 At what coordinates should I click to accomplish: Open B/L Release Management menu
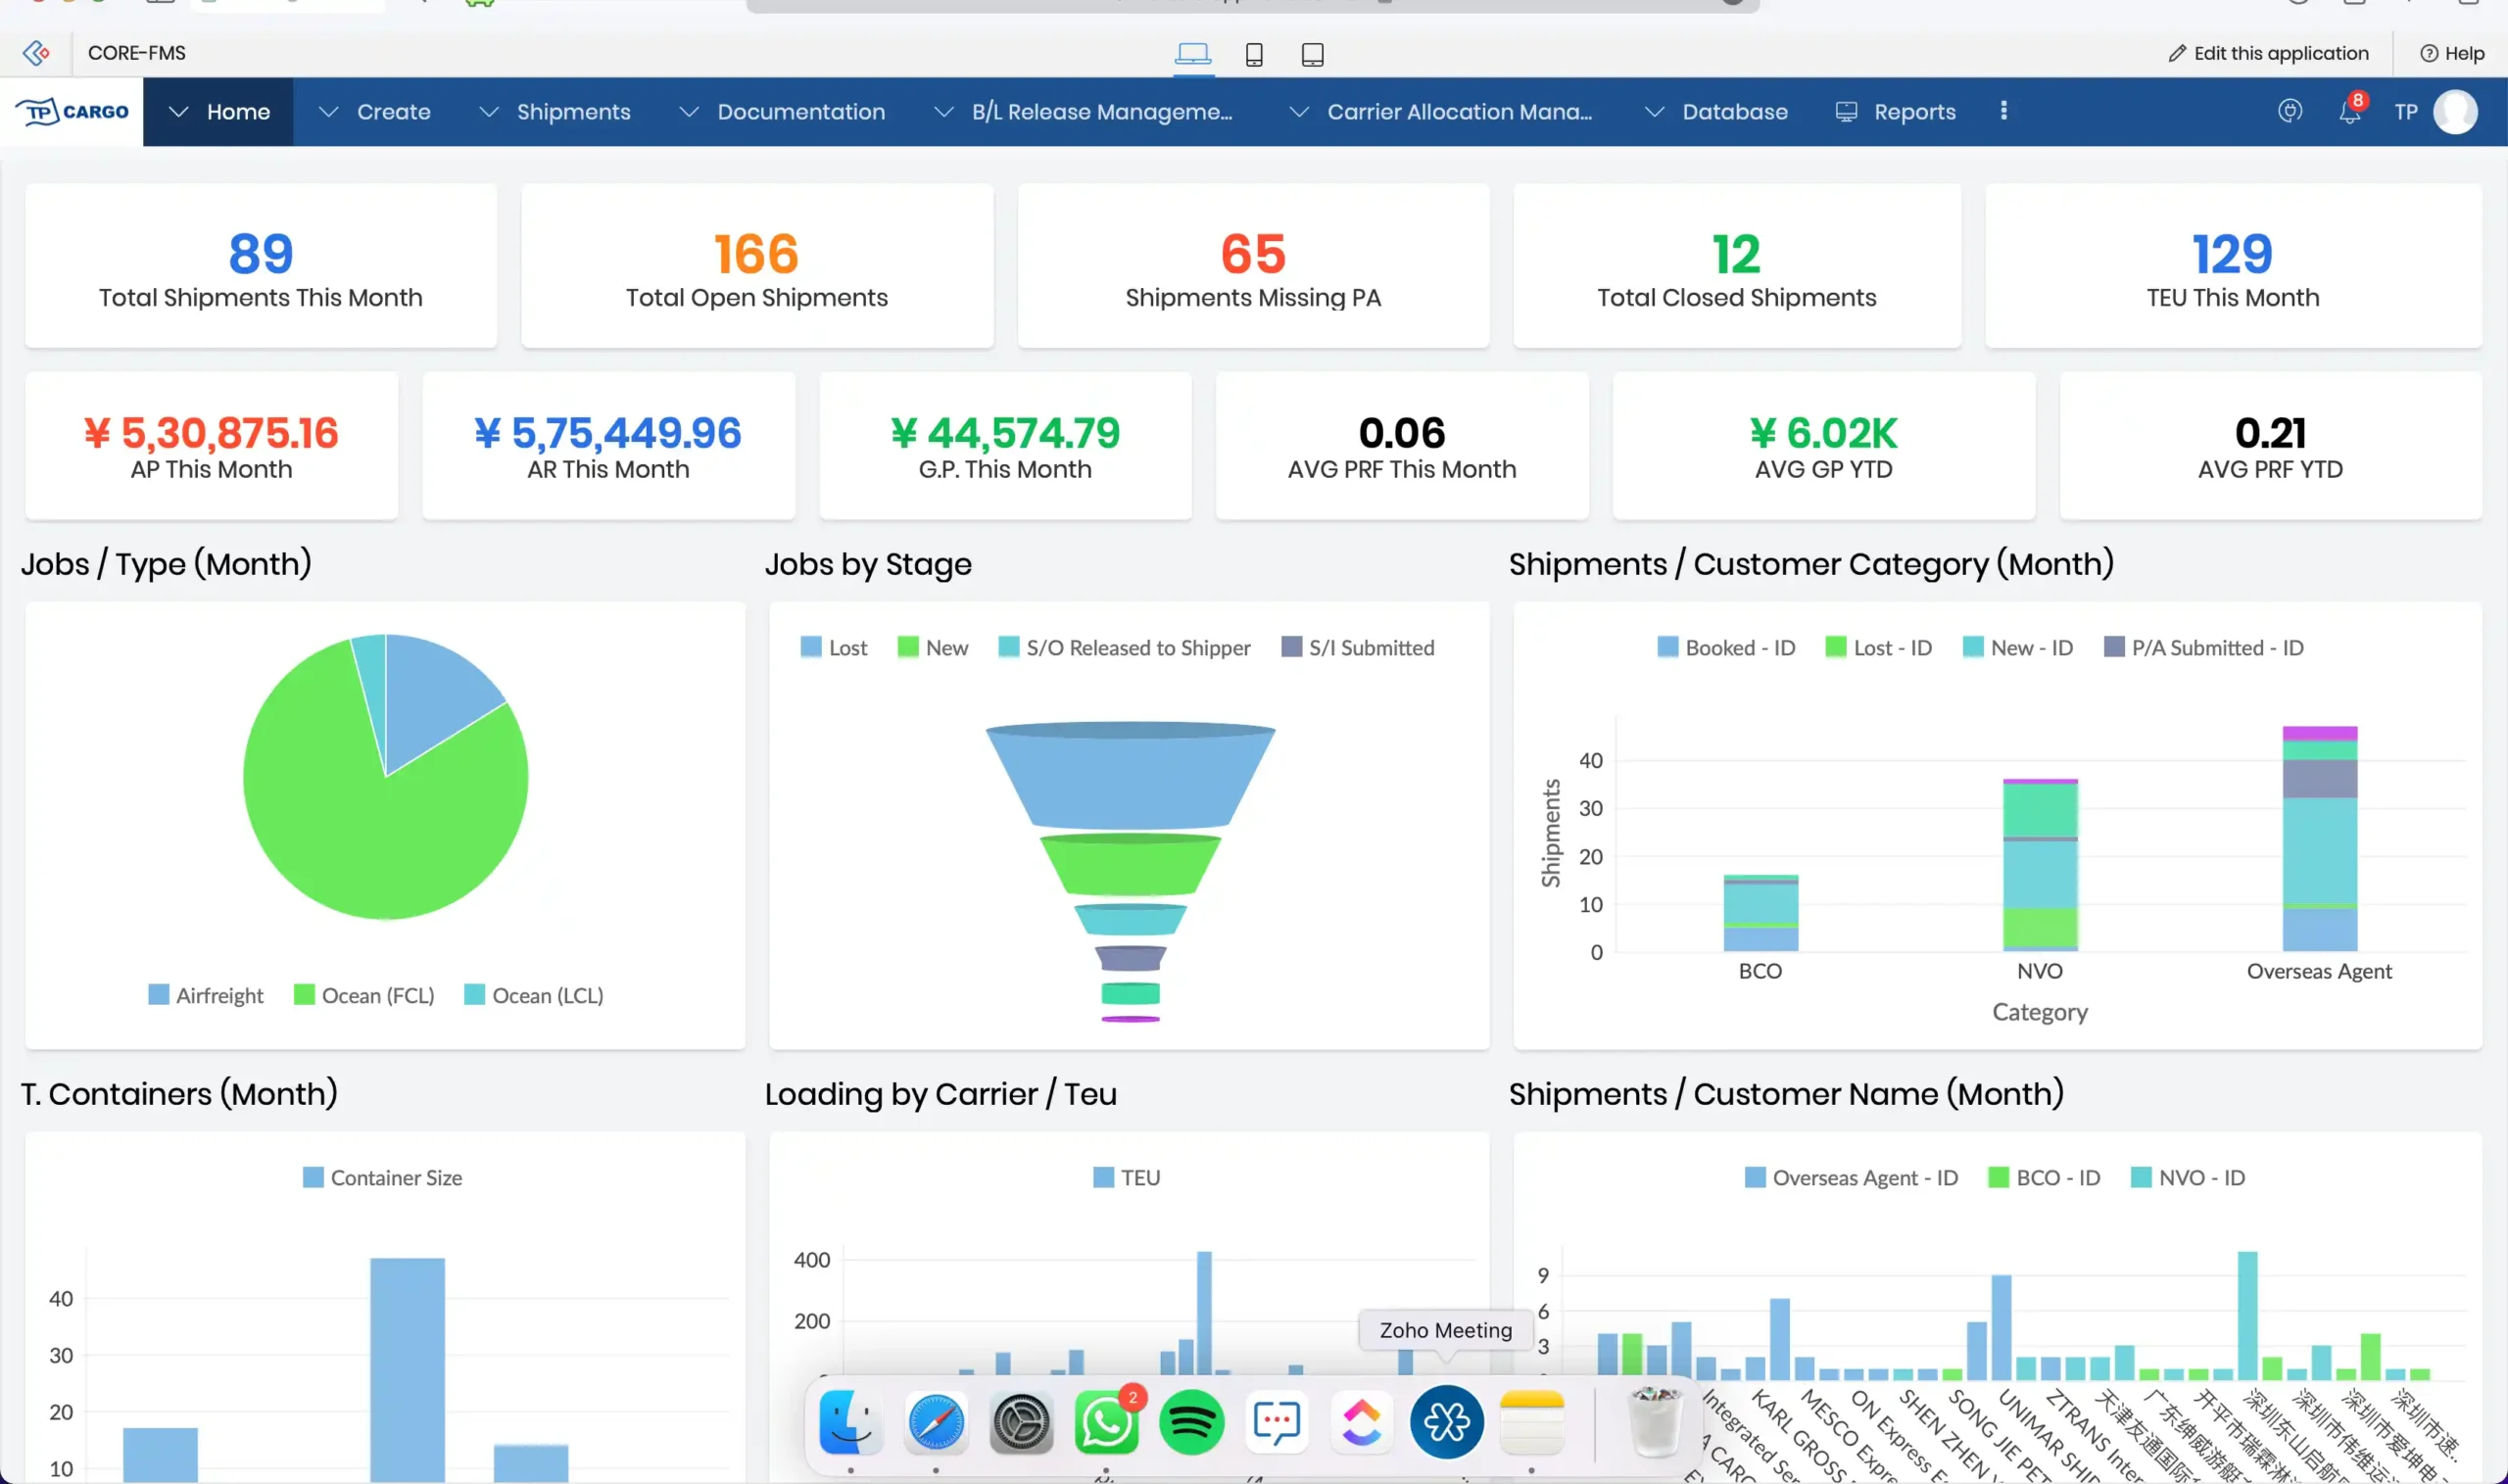1083,112
